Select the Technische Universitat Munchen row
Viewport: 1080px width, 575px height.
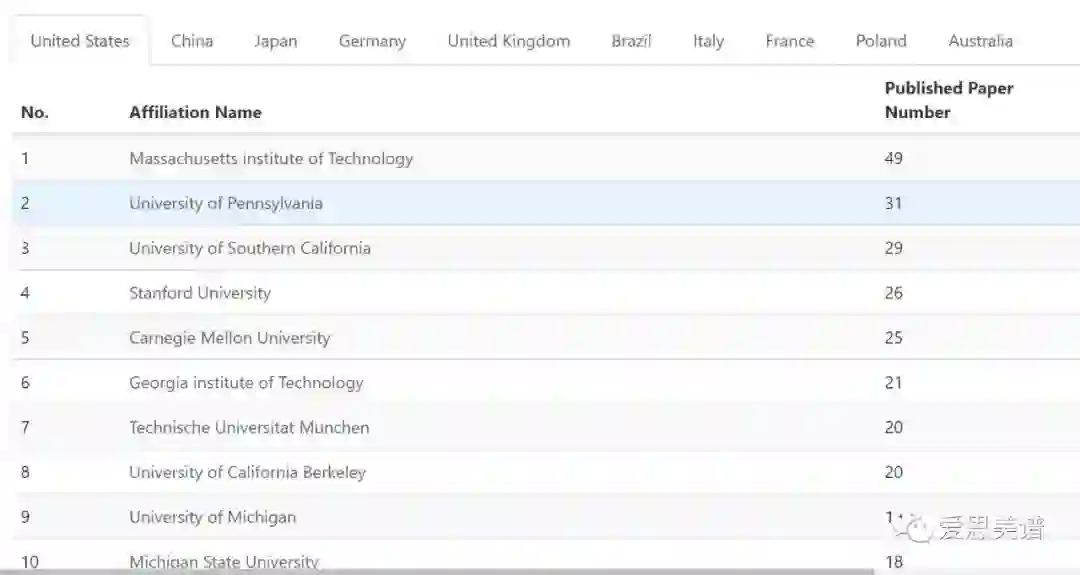point(249,427)
